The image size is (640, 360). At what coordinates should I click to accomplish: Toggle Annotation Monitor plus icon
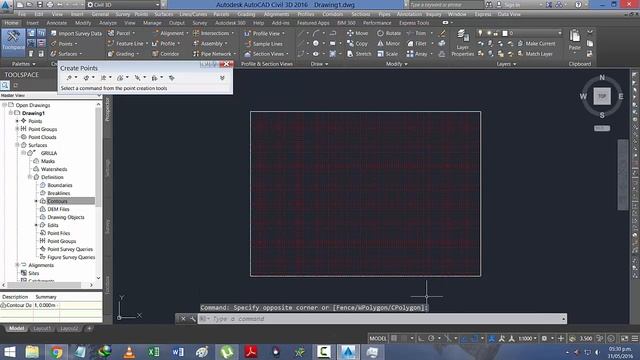click(x=561, y=338)
